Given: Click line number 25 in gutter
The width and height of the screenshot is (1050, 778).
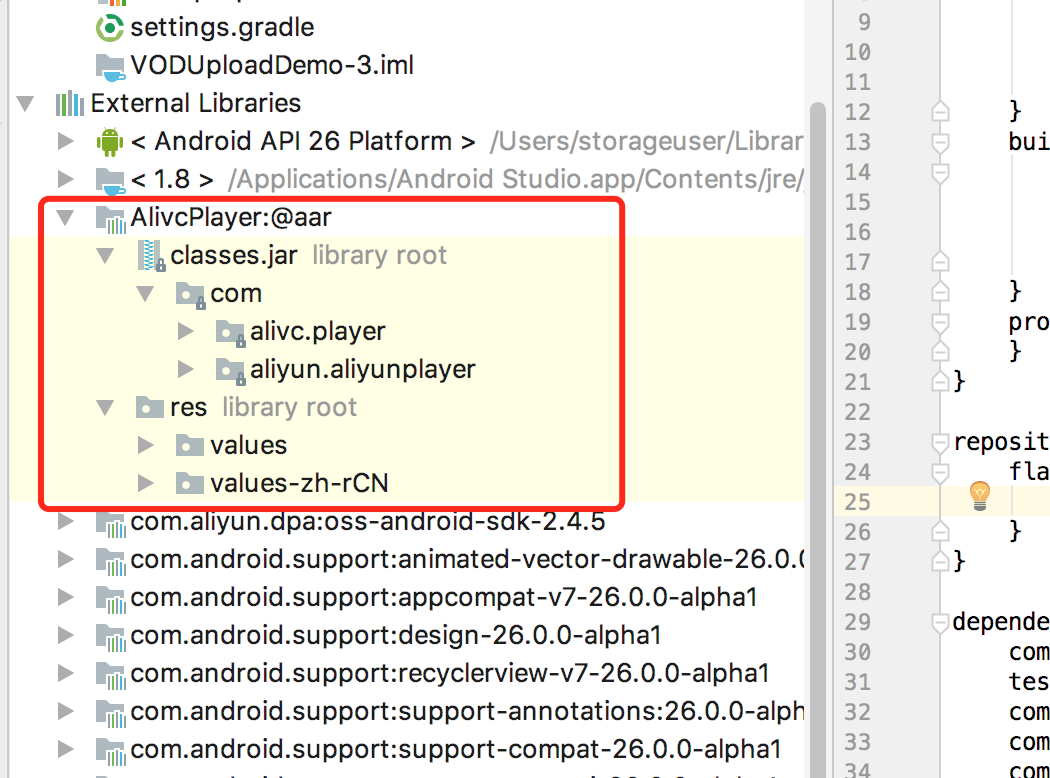Looking at the screenshot, I should (858, 502).
